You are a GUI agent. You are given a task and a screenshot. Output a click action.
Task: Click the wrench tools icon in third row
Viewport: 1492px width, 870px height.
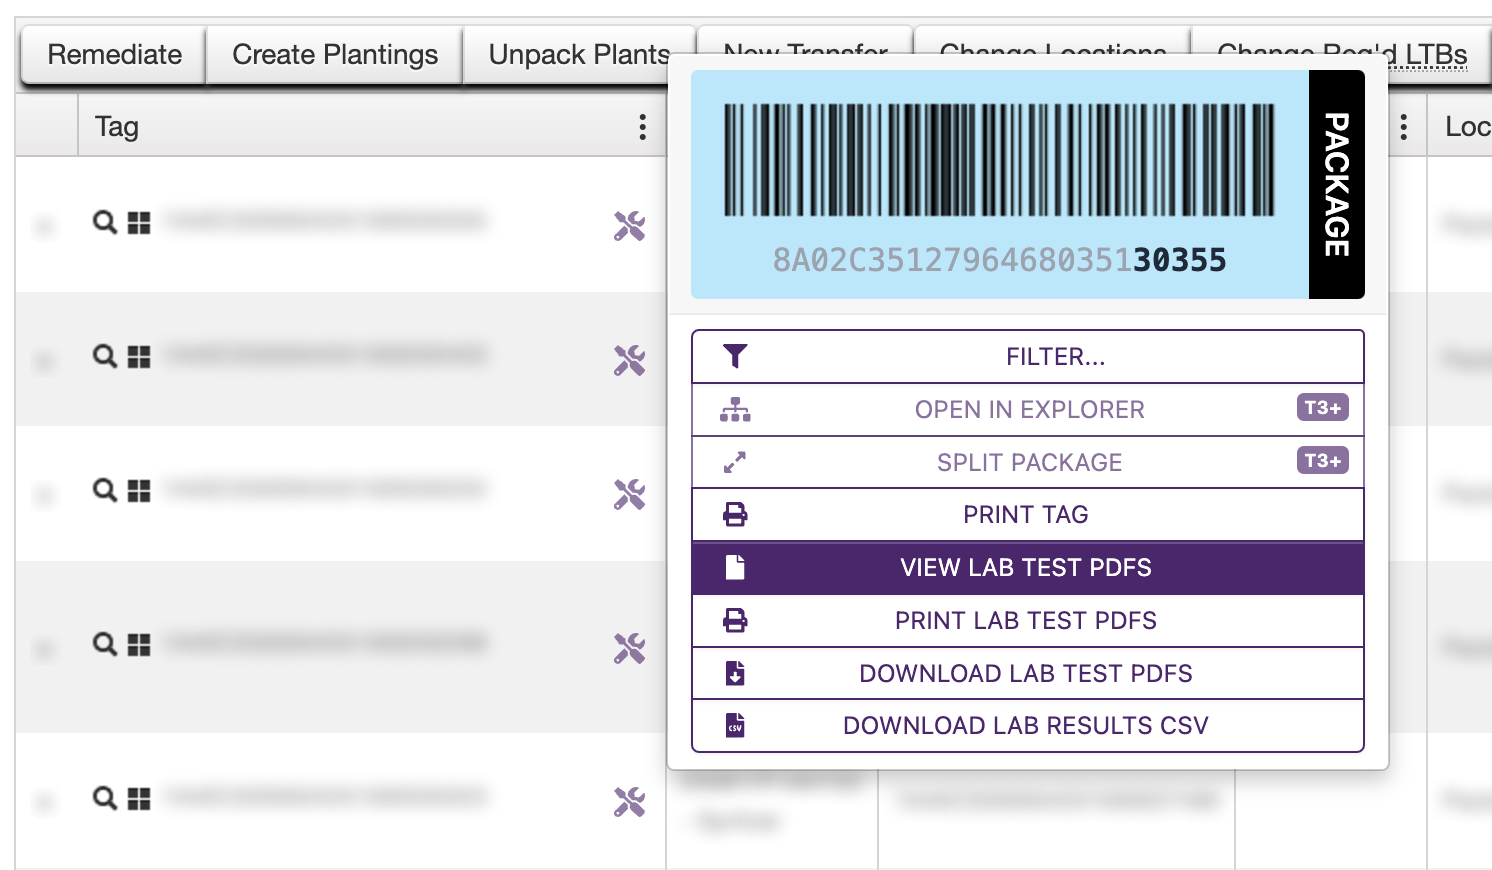pyautogui.click(x=629, y=494)
